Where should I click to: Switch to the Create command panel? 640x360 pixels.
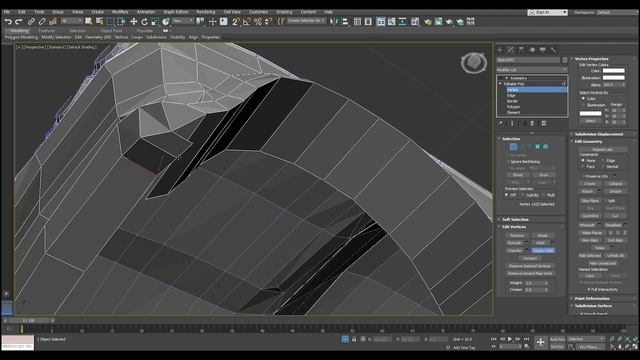point(500,50)
